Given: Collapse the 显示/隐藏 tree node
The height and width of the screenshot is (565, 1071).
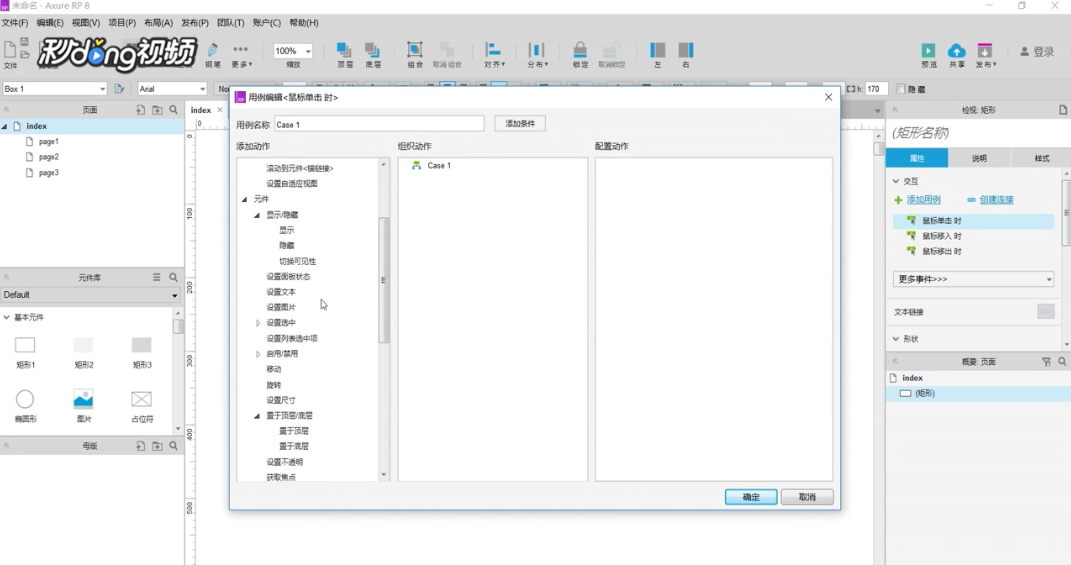Looking at the screenshot, I should (258, 215).
